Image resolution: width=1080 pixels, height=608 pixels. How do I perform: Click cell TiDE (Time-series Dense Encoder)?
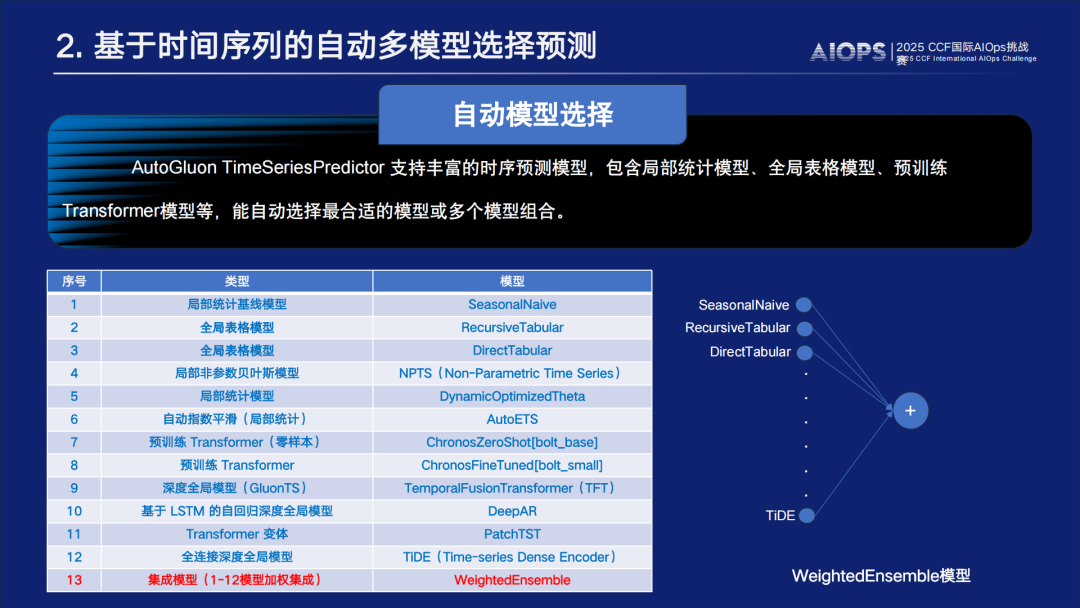(x=512, y=557)
